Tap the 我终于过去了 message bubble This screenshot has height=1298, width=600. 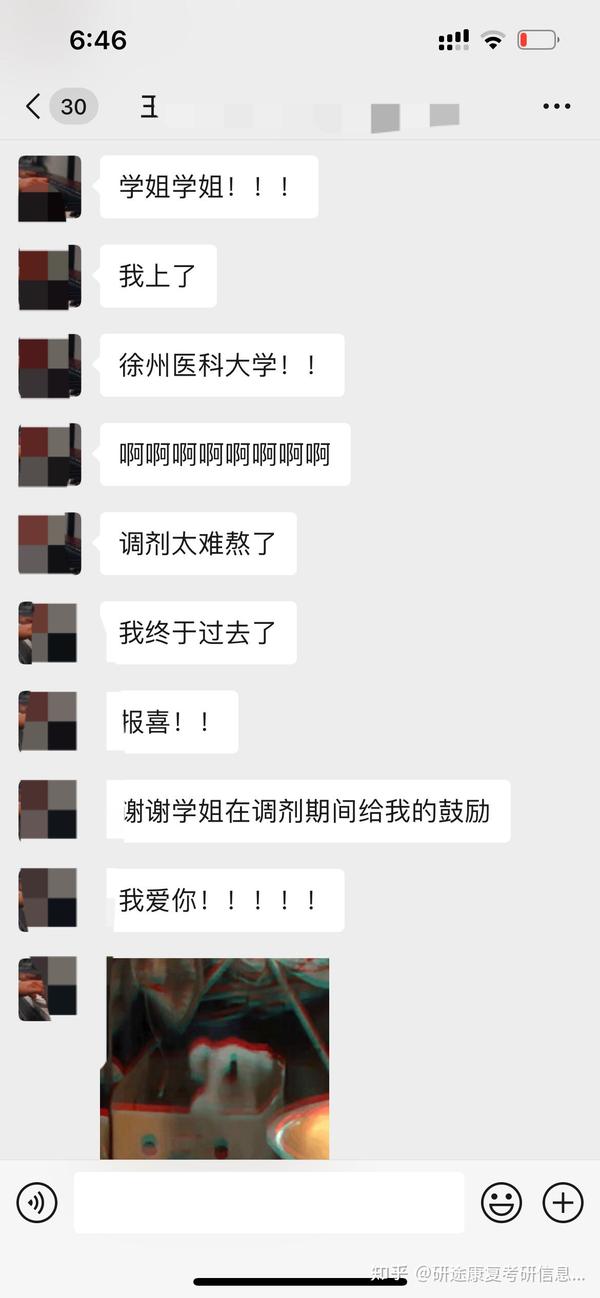pyautogui.click(x=198, y=632)
